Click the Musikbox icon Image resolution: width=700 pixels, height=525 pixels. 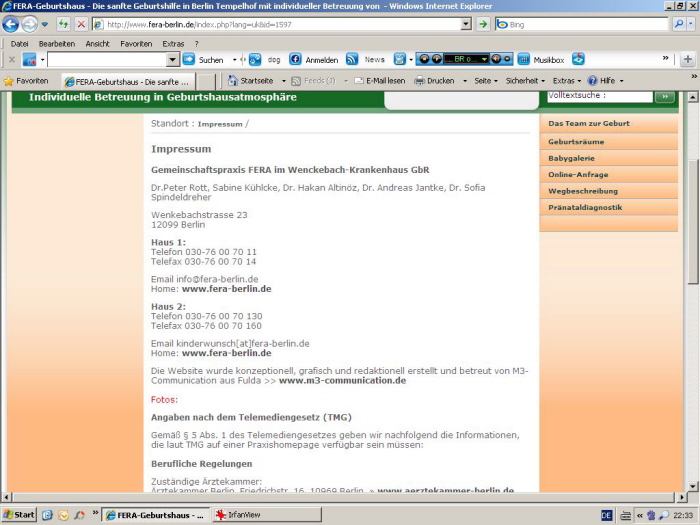[524, 59]
